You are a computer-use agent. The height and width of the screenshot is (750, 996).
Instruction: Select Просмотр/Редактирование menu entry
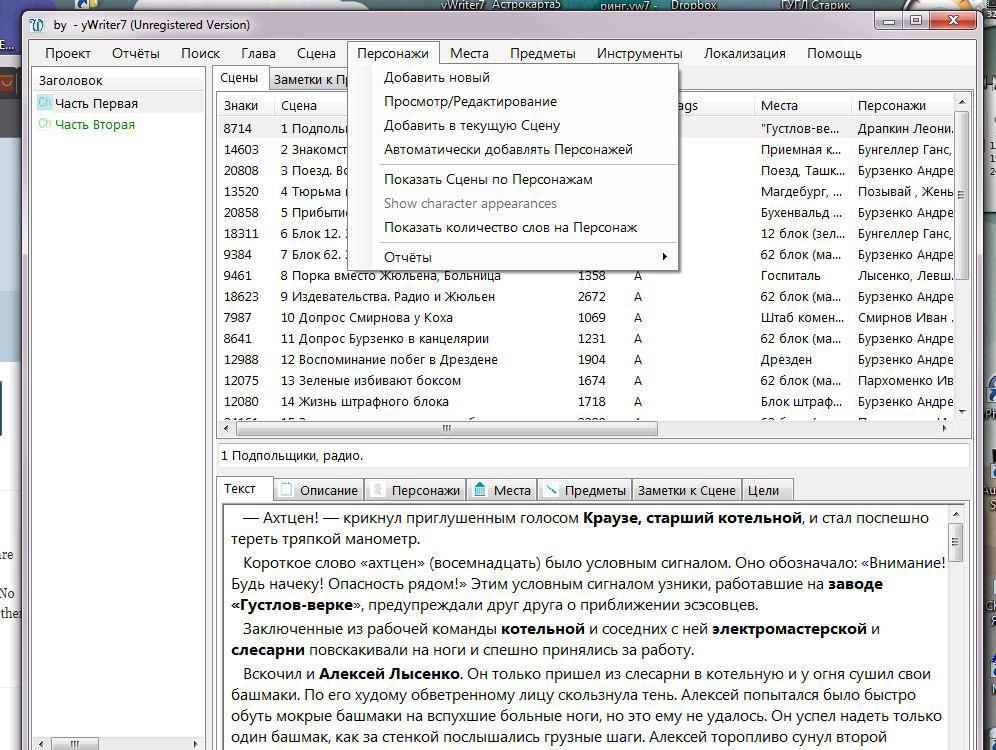pos(470,102)
